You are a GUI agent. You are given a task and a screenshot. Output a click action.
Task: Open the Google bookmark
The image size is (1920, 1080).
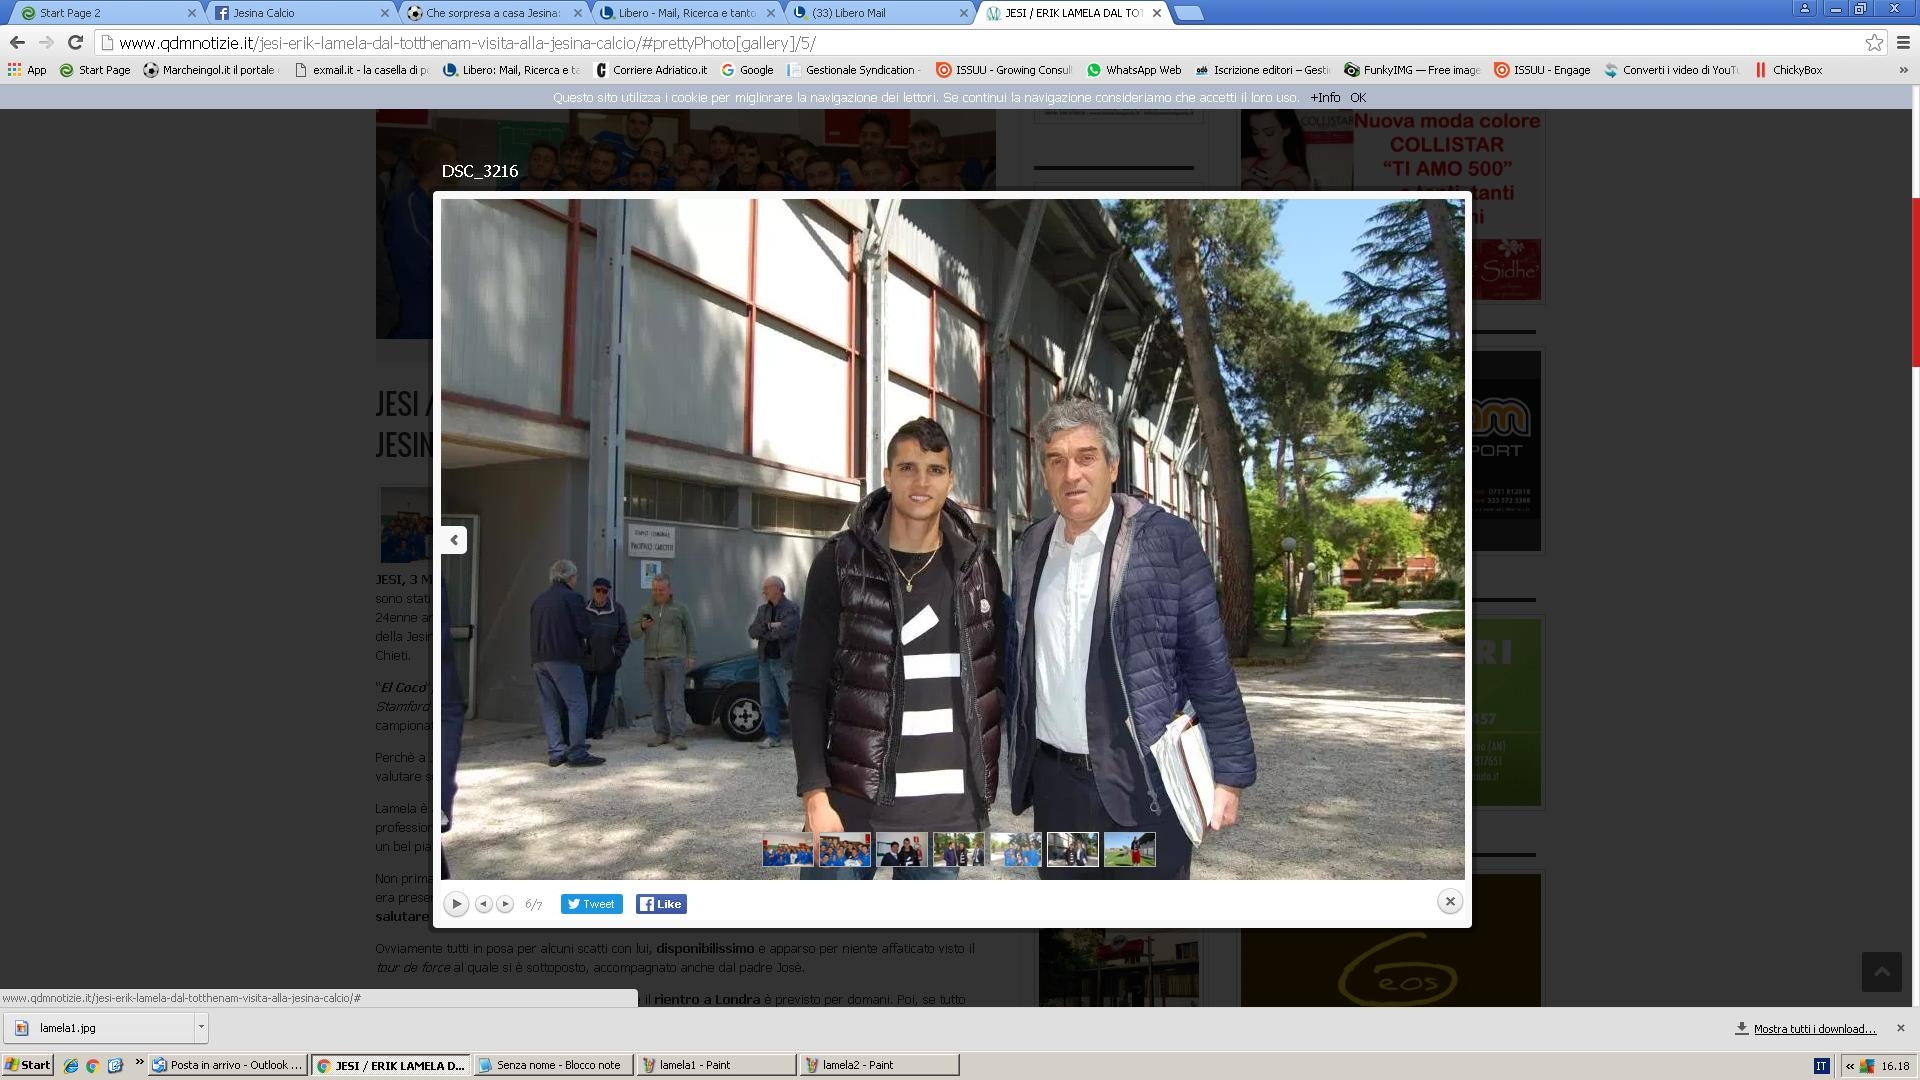tap(747, 70)
